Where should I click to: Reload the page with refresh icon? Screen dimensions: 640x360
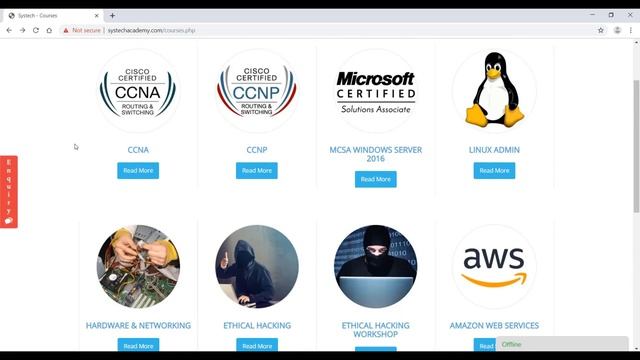[36, 30]
